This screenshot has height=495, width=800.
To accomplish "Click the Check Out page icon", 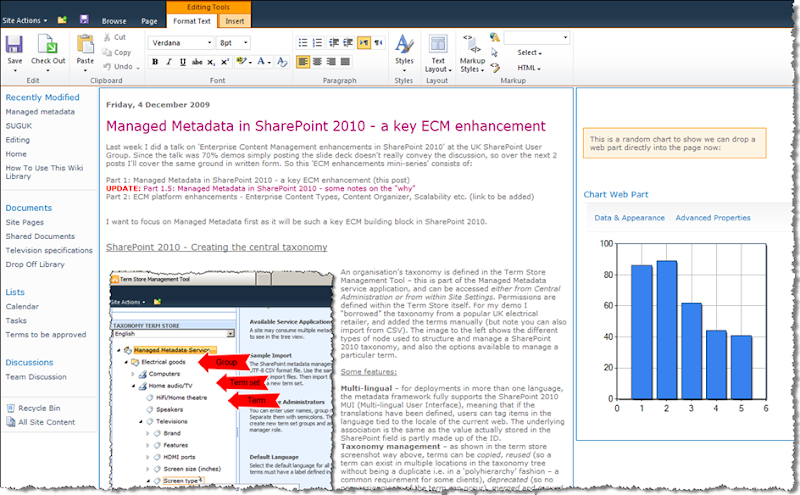I will pos(47,44).
